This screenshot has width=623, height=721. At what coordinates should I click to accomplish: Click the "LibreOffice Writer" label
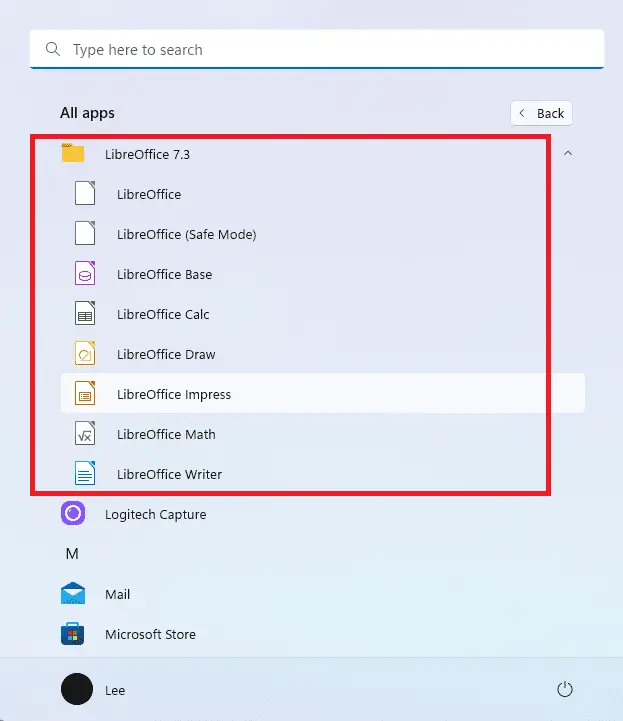169,475
